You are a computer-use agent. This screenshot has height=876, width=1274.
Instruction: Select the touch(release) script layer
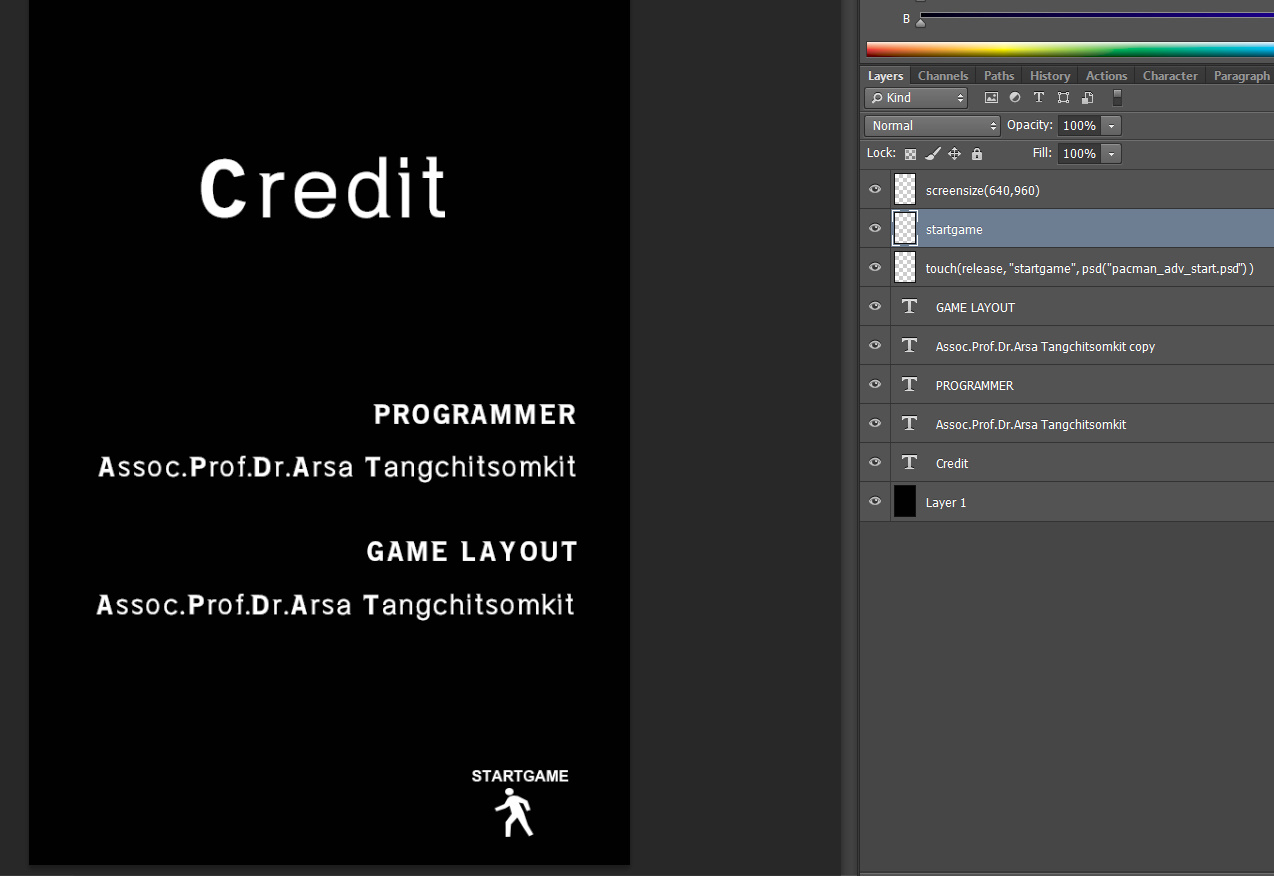(x=1090, y=267)
